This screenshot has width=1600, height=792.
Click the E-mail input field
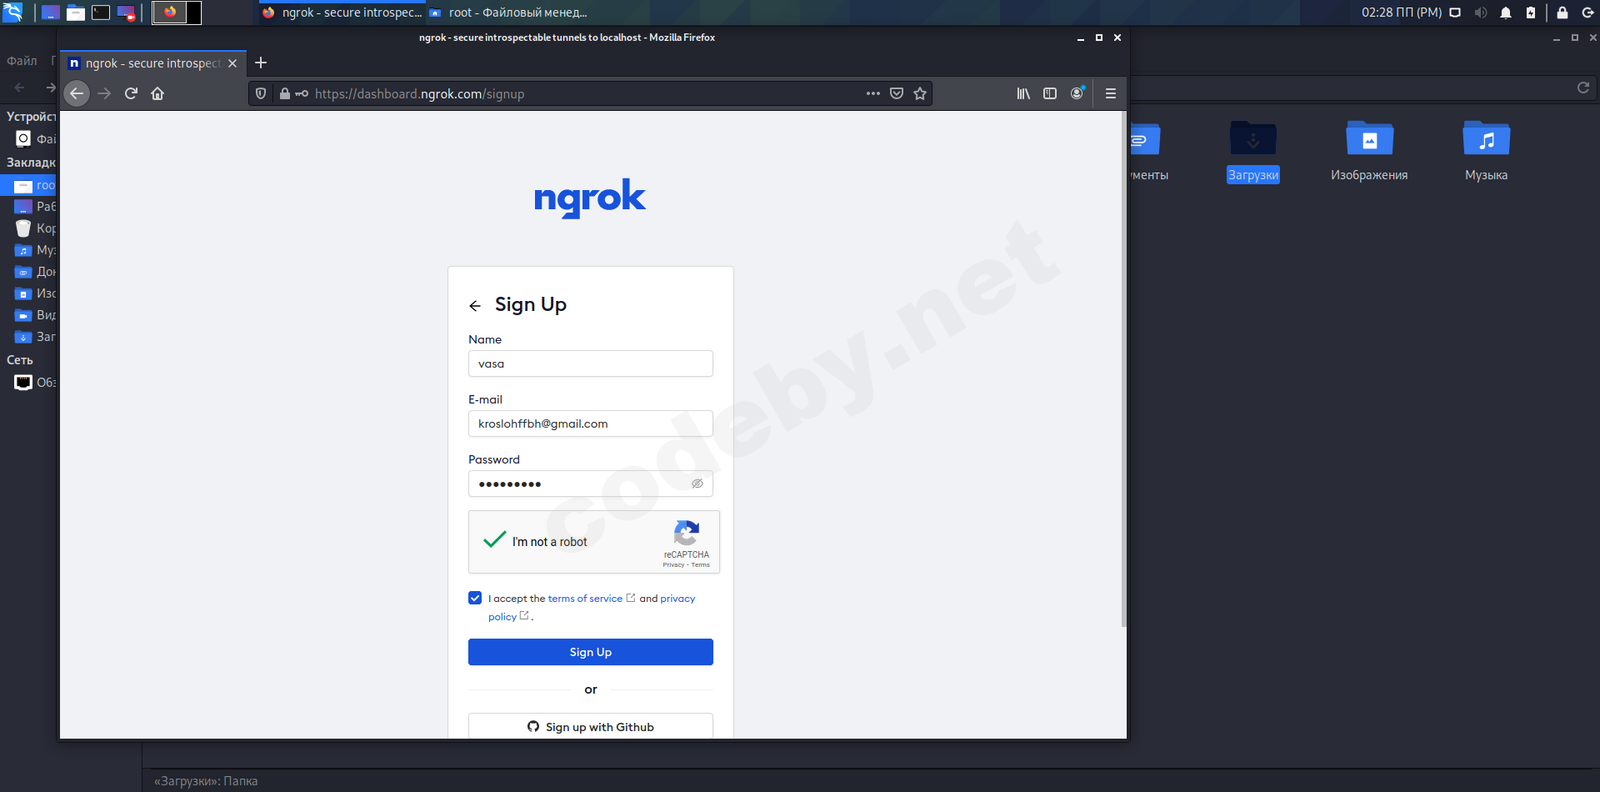click(590, 424)
